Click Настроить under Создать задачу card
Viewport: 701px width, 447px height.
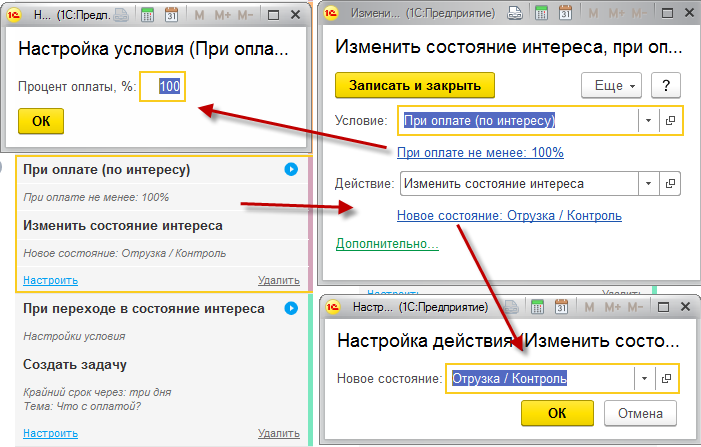pyautogui.click(x=51, y=433)
